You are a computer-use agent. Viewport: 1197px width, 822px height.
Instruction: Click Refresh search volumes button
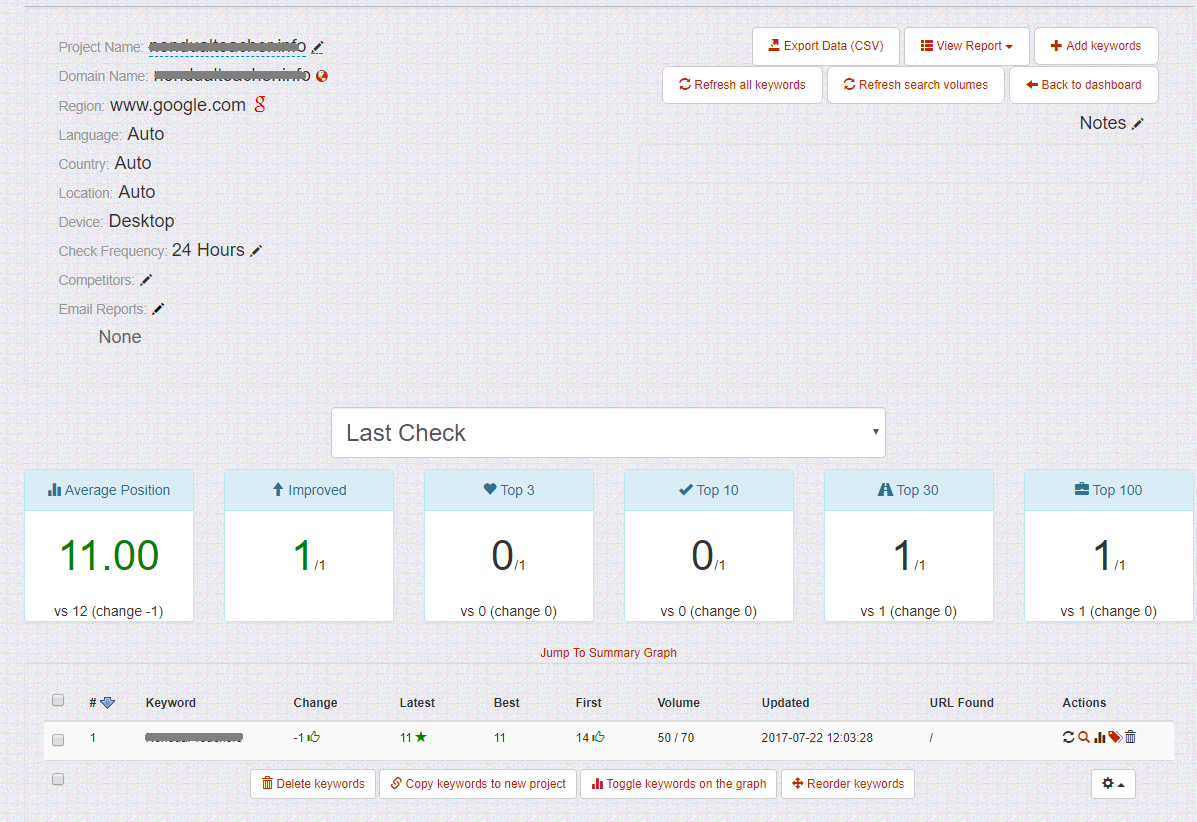tap(915, 85)
